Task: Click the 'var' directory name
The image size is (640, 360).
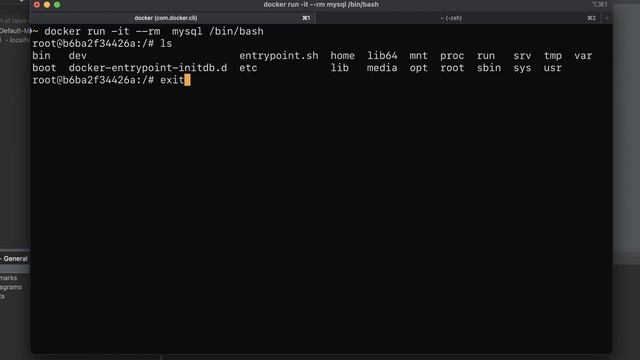Action: (583, 56)
